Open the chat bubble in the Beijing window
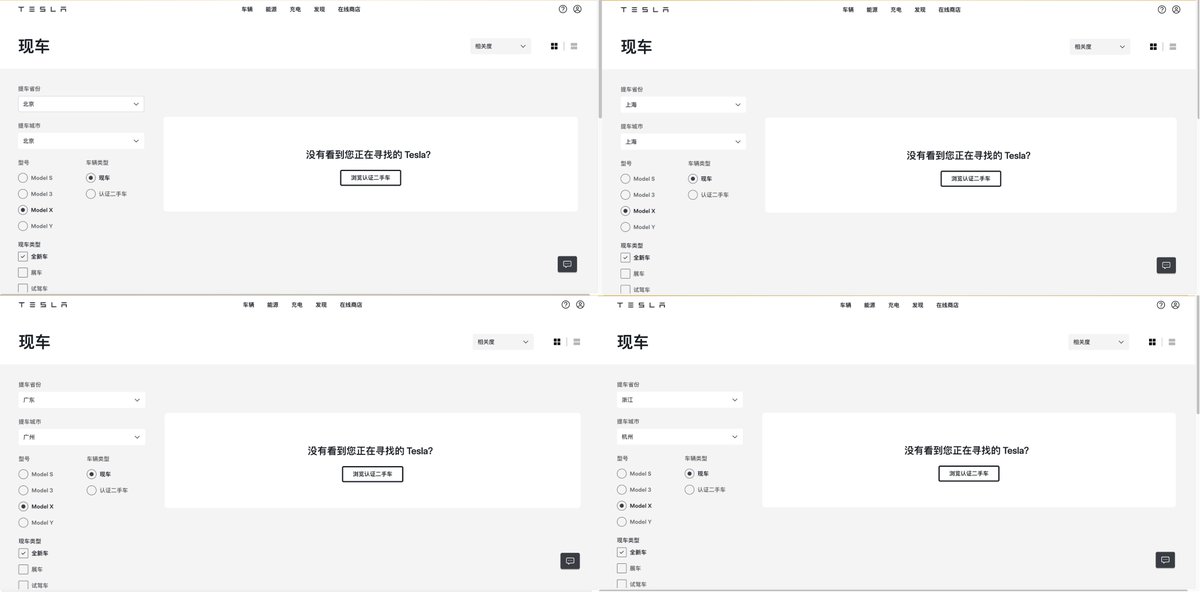This screenshot has width=1200, height=592. 567,264
